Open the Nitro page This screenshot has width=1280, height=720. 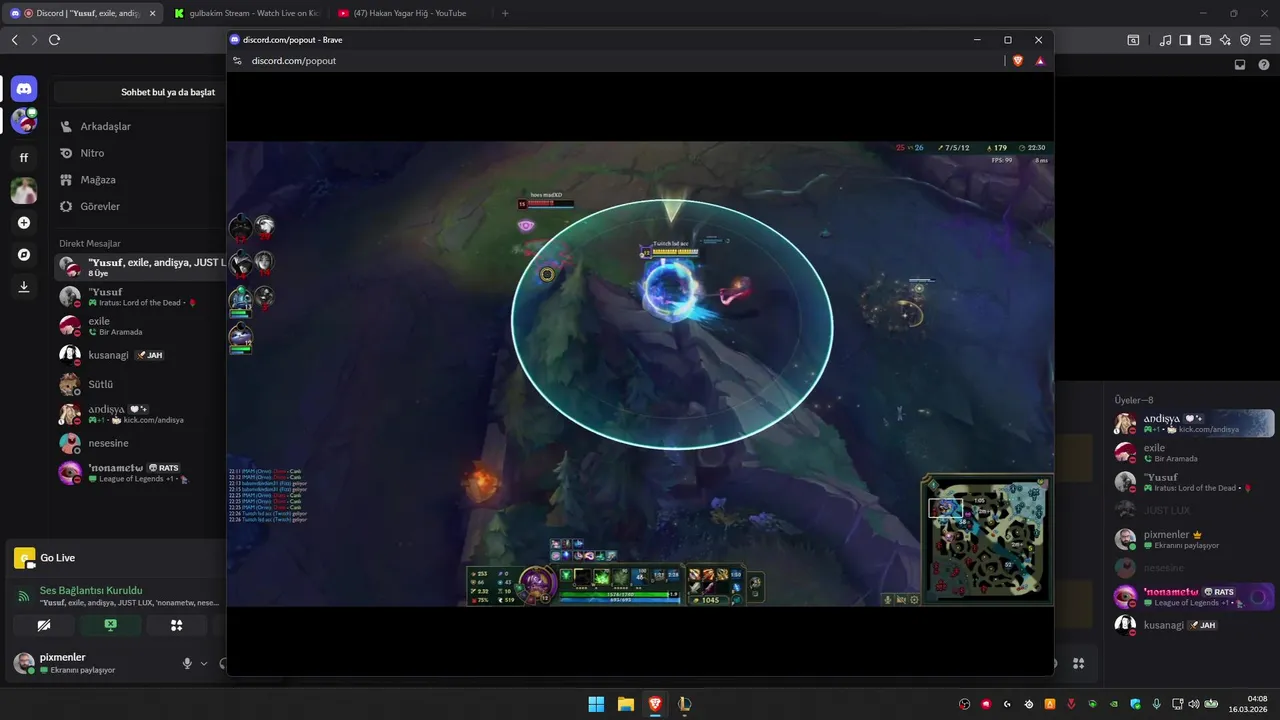(x=140, y=153)
